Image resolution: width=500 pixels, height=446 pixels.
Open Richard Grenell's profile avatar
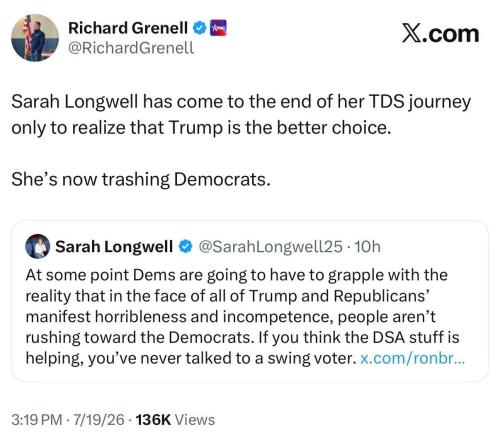(x=35, y=38)
